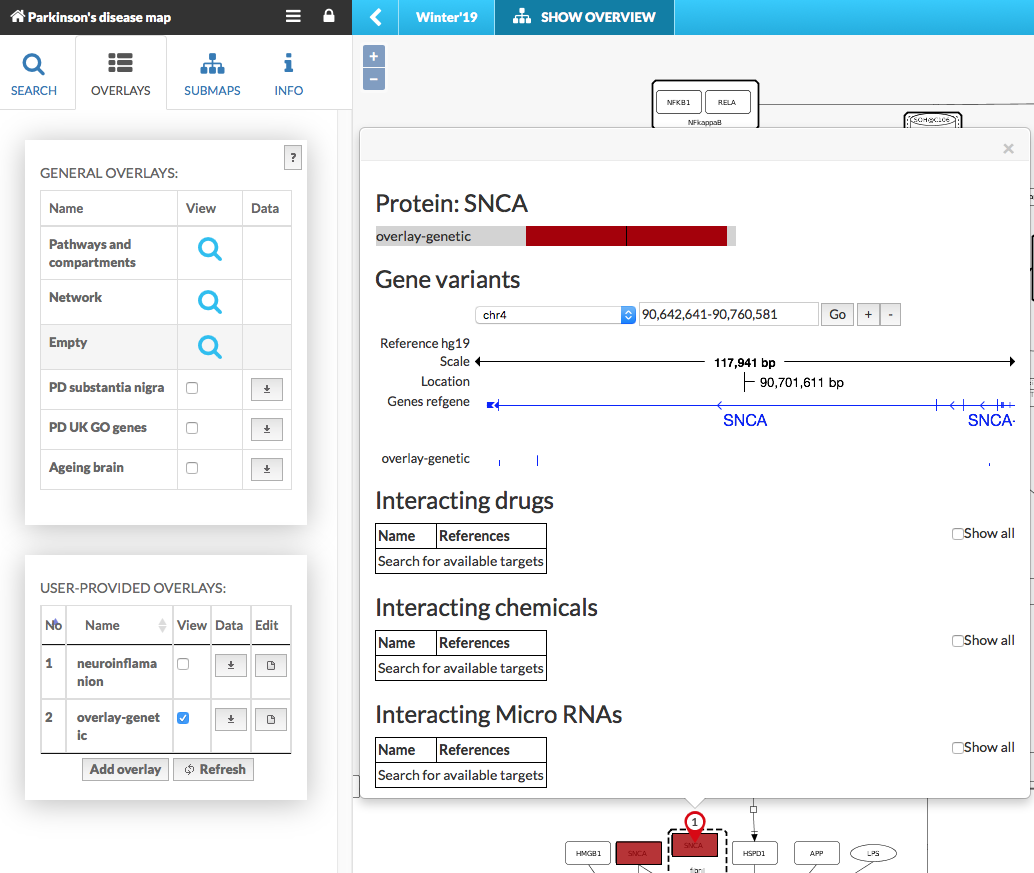Download PD substantia nigra overlay data

267,389
